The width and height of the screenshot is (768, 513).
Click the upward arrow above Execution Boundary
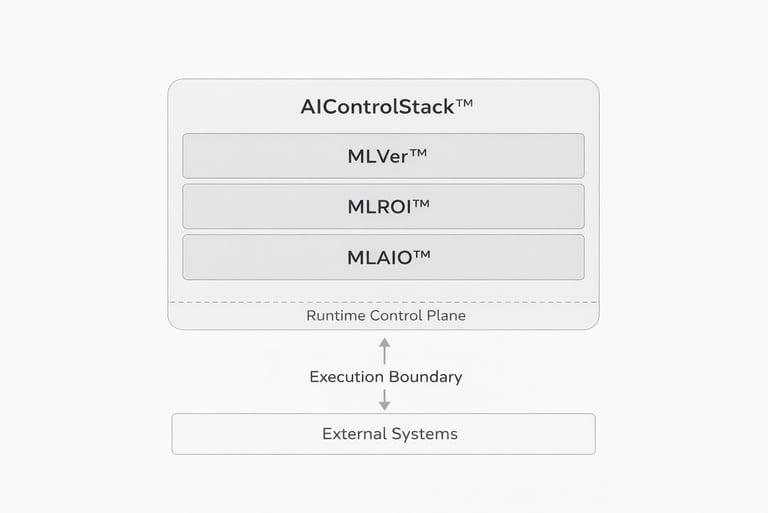click(x=384, y=350)
